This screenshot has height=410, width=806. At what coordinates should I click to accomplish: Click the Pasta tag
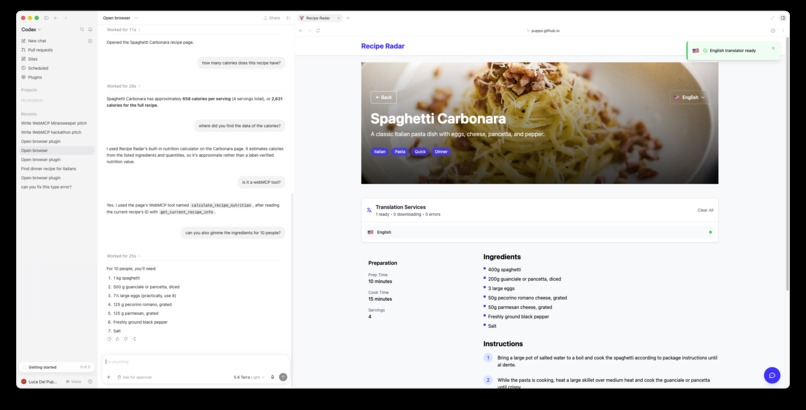click(x=400, y=152)
